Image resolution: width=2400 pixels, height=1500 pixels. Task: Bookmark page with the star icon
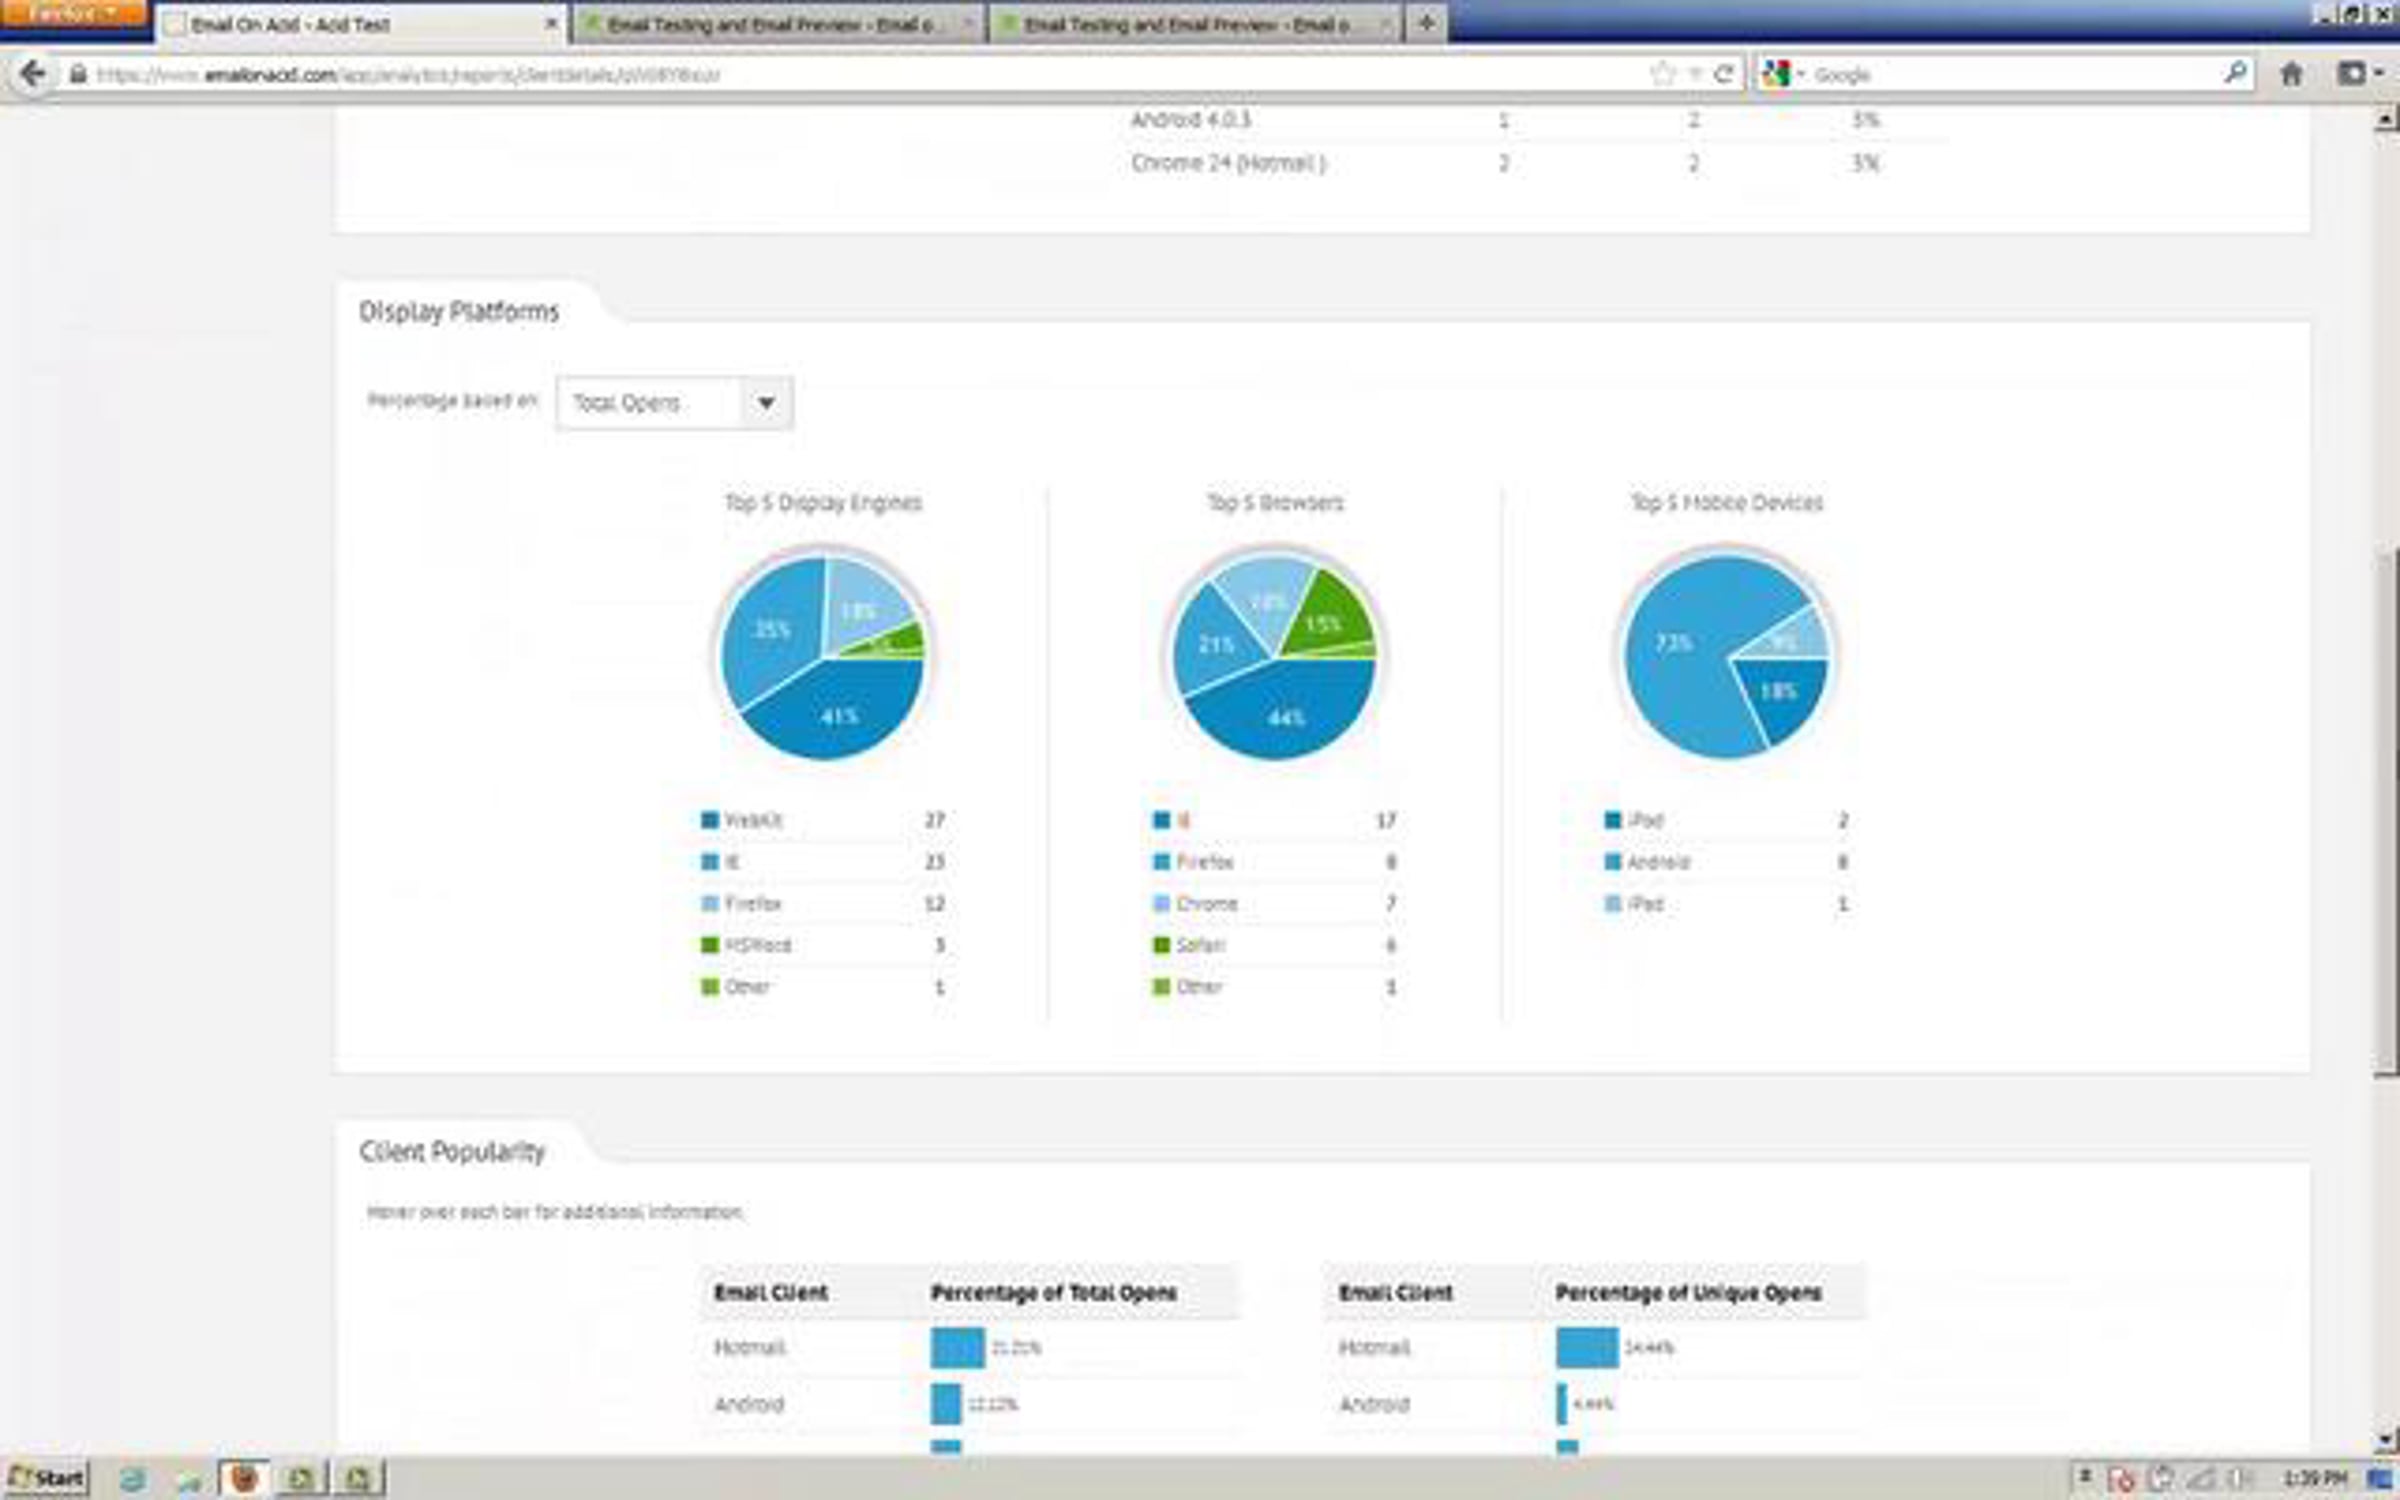tap(1662, 74)
